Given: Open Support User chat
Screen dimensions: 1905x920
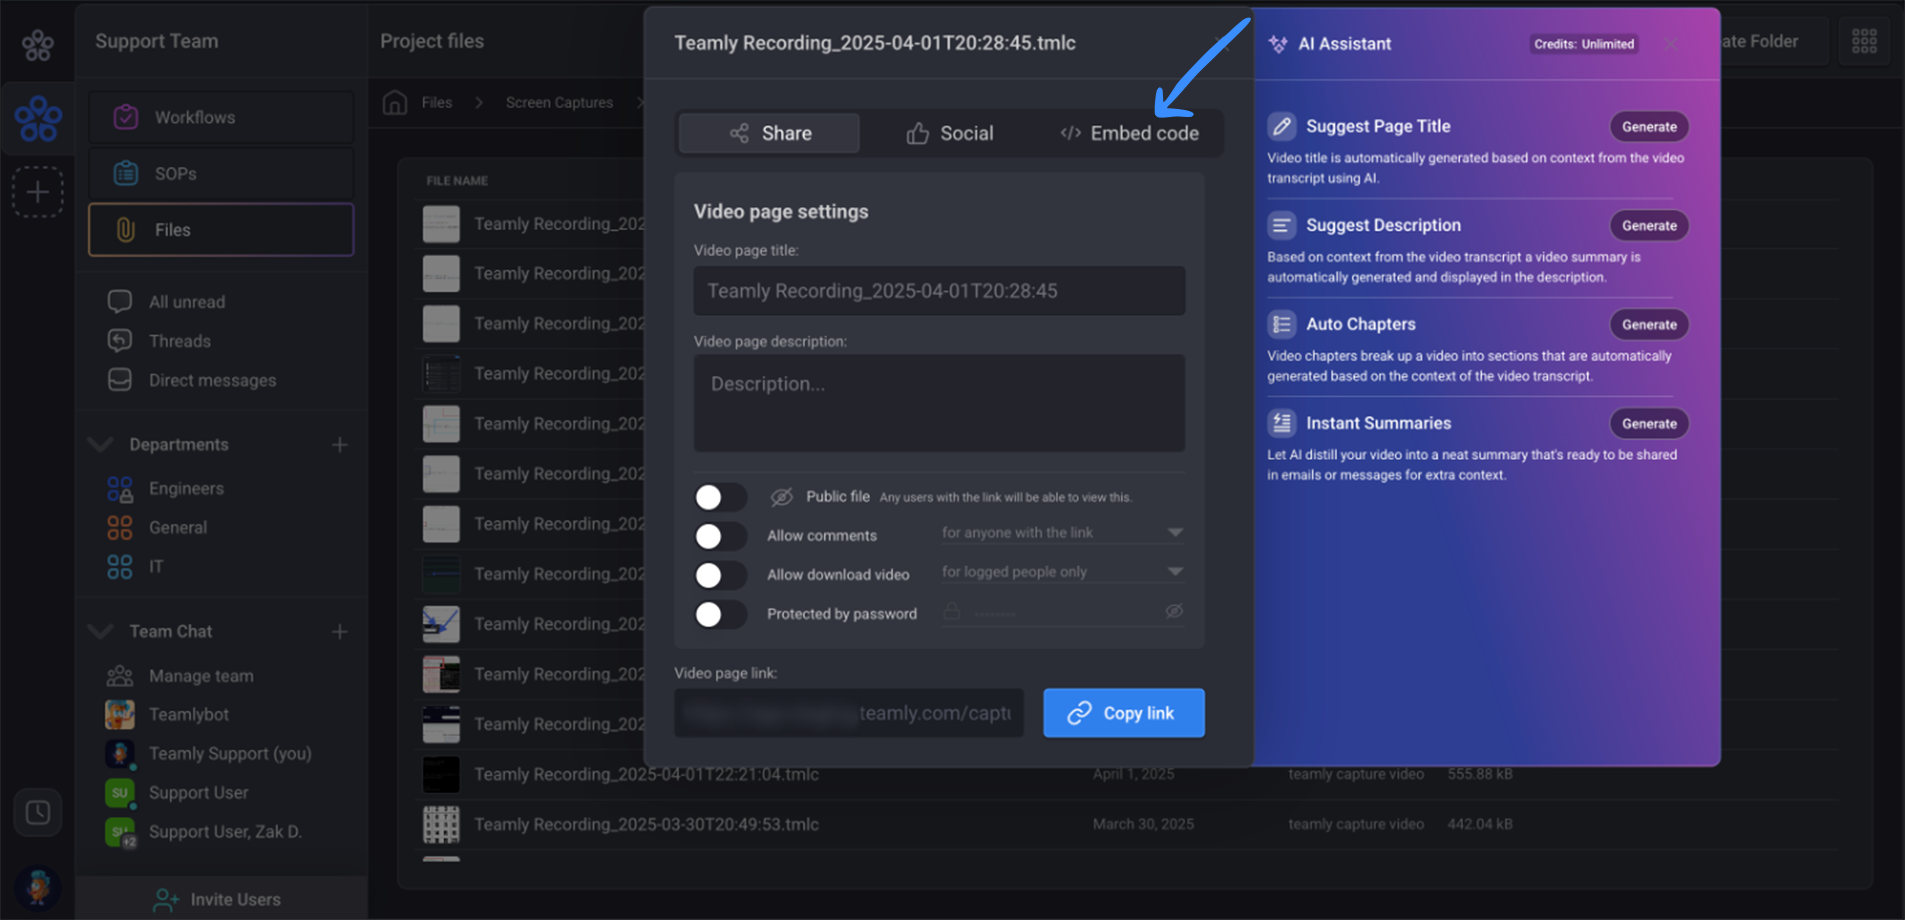Looking at the screenshot, I should point(198,792).
